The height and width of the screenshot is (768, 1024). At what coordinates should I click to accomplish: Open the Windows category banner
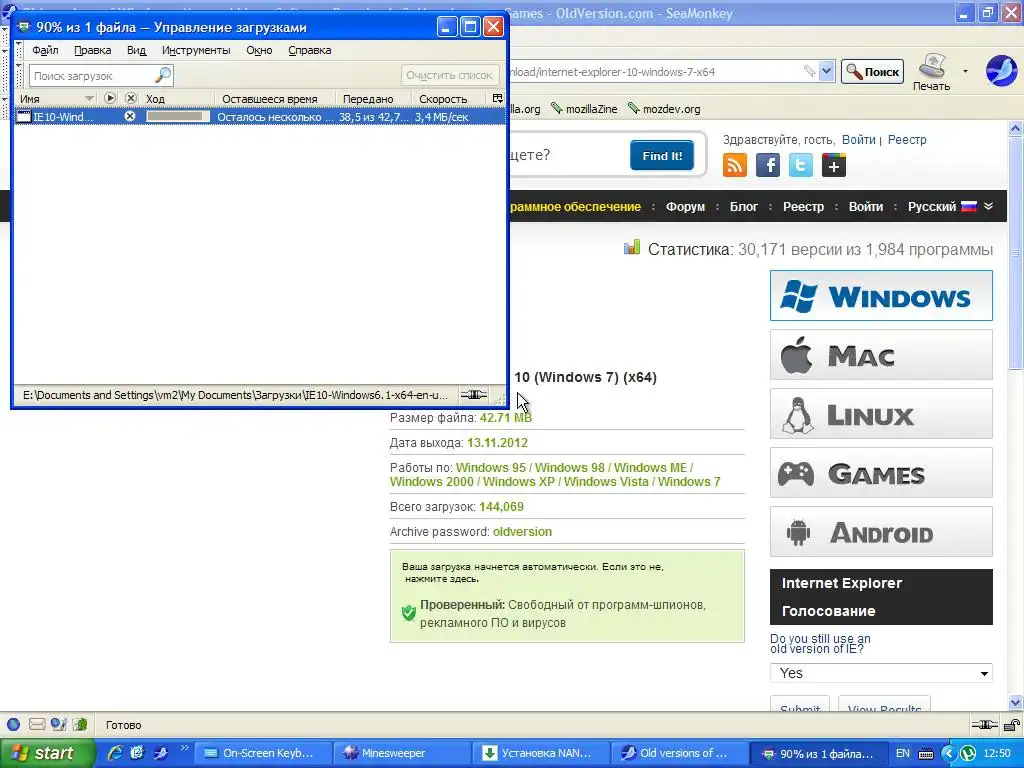pyautogui.click(x=881, y=296)
